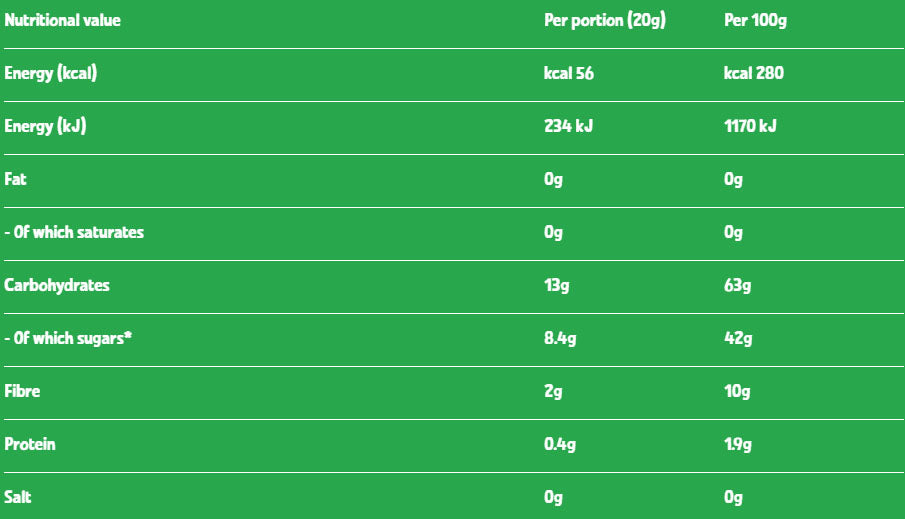Click the "Per 100g" column header

click(755, 20)
